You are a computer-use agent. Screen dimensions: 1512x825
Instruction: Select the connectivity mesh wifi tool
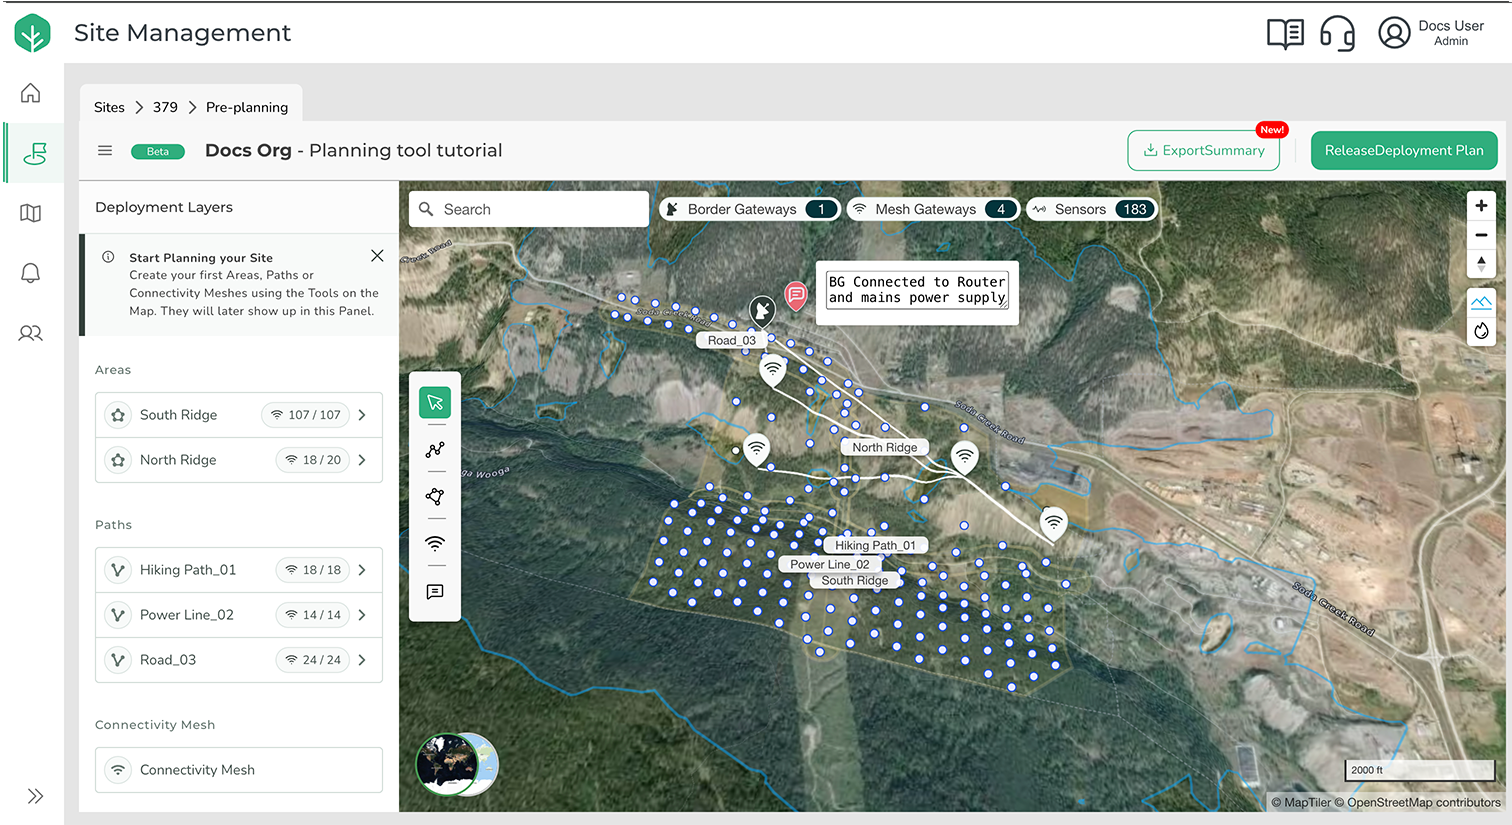435,544
